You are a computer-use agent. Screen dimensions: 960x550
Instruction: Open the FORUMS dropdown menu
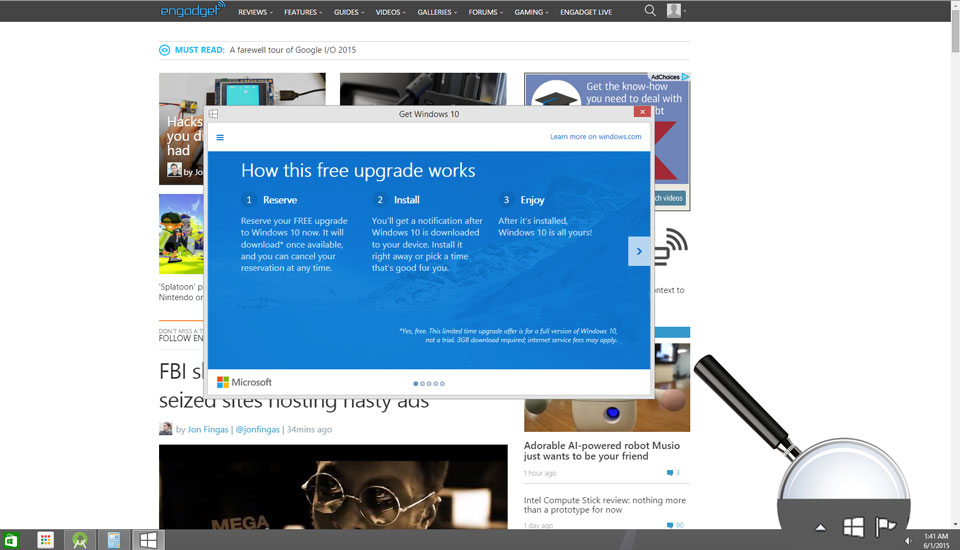(485, 12)
